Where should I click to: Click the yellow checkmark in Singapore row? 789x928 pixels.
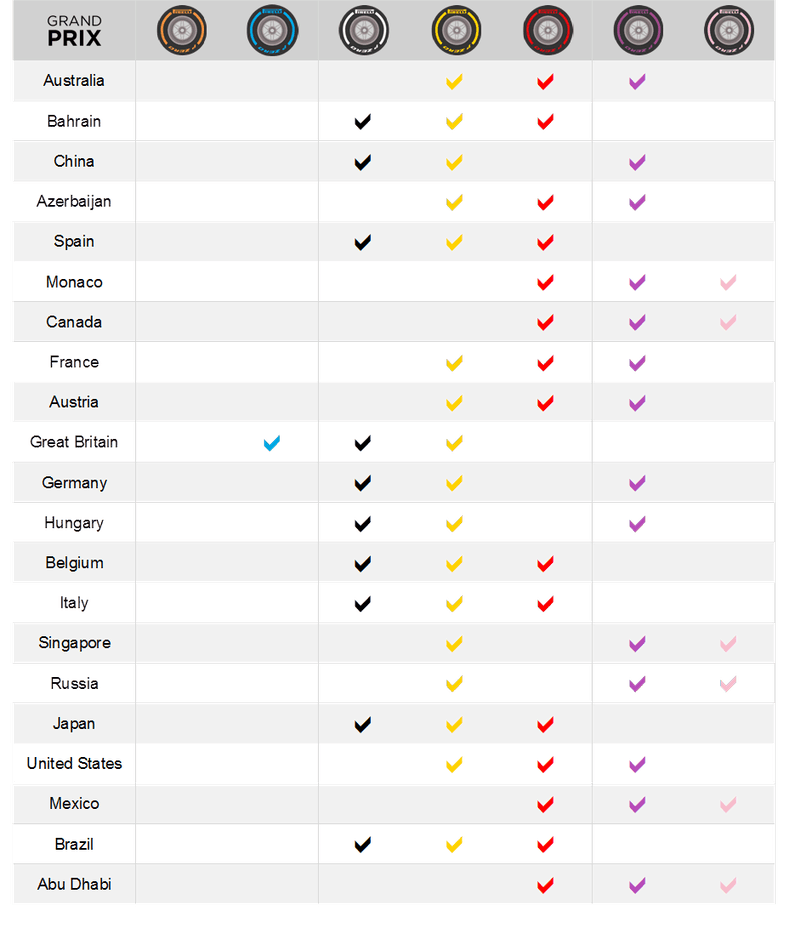[454, 644]
